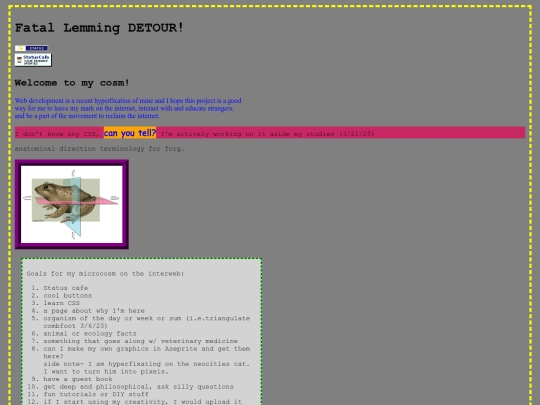Click list item 'a page about why I'm here'
This screenshot has height=405, width=540.
pos(94,311)
